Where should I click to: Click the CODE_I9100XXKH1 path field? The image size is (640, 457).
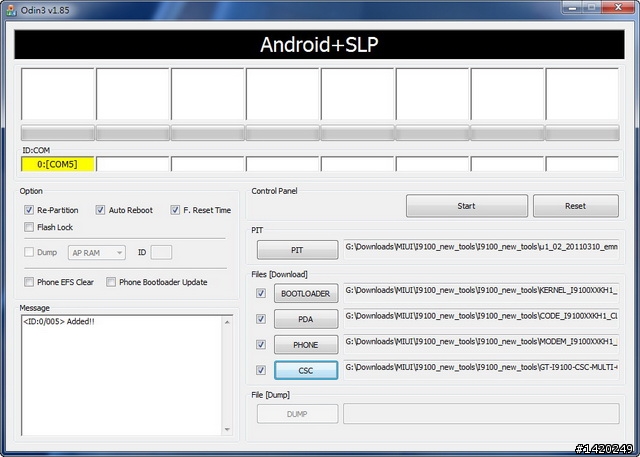481,319
